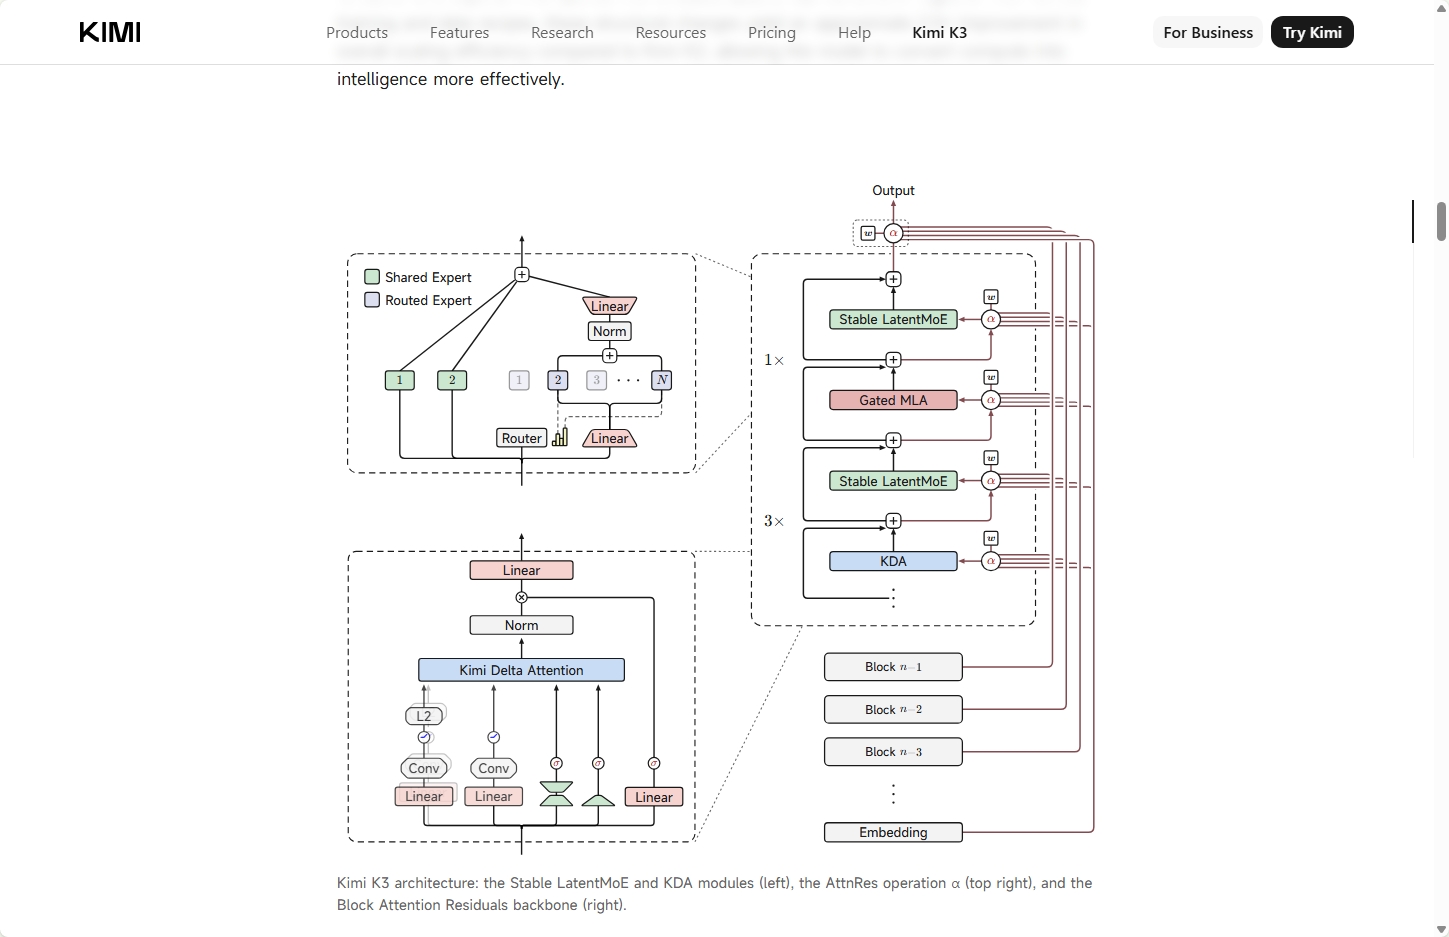
Task: Click the text "intelligence more effectively."
Action: (x=451, y=79)
